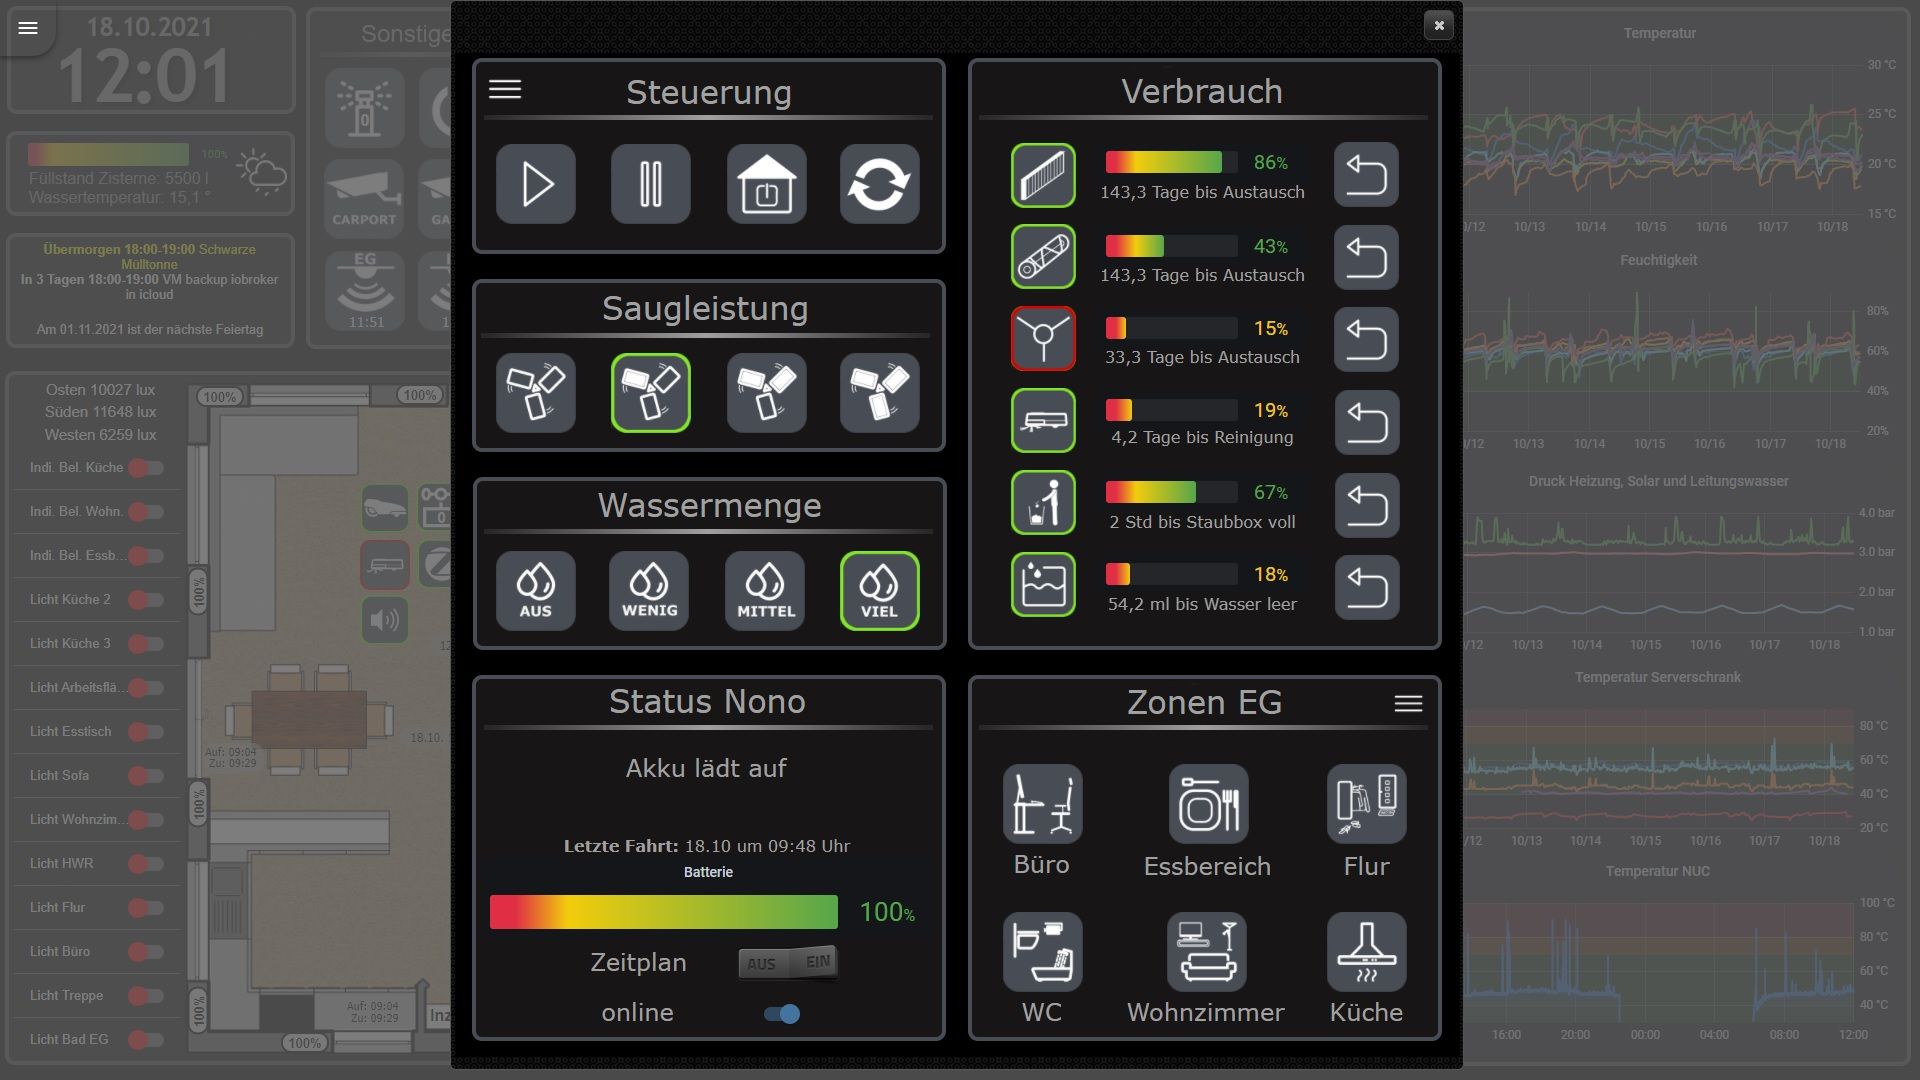Click the Batterie level bar

664,912
